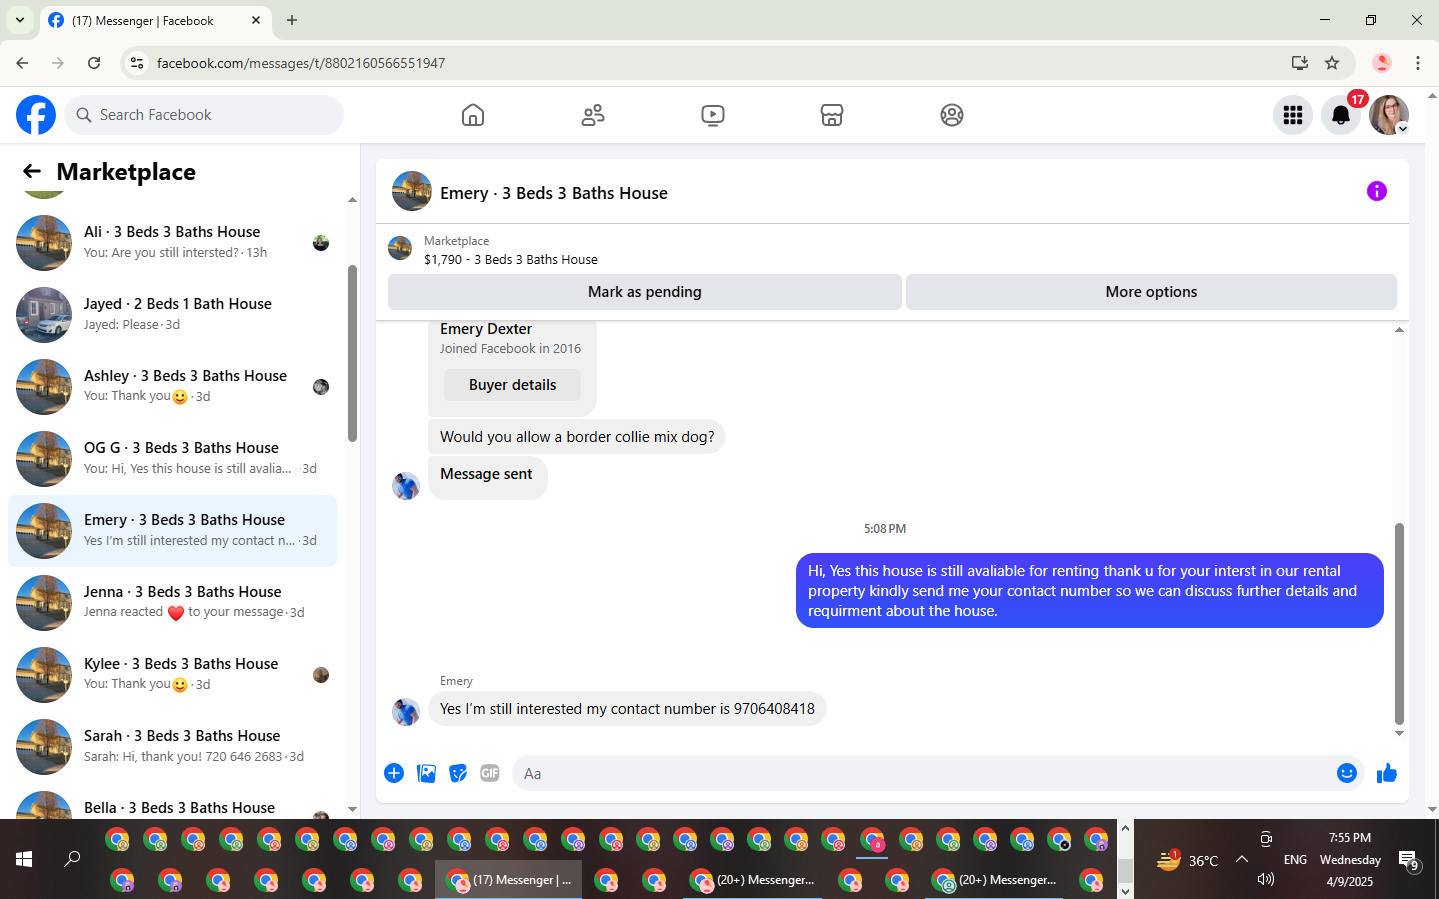Open the Chrome three-dot menu

tap(1418, 63)
